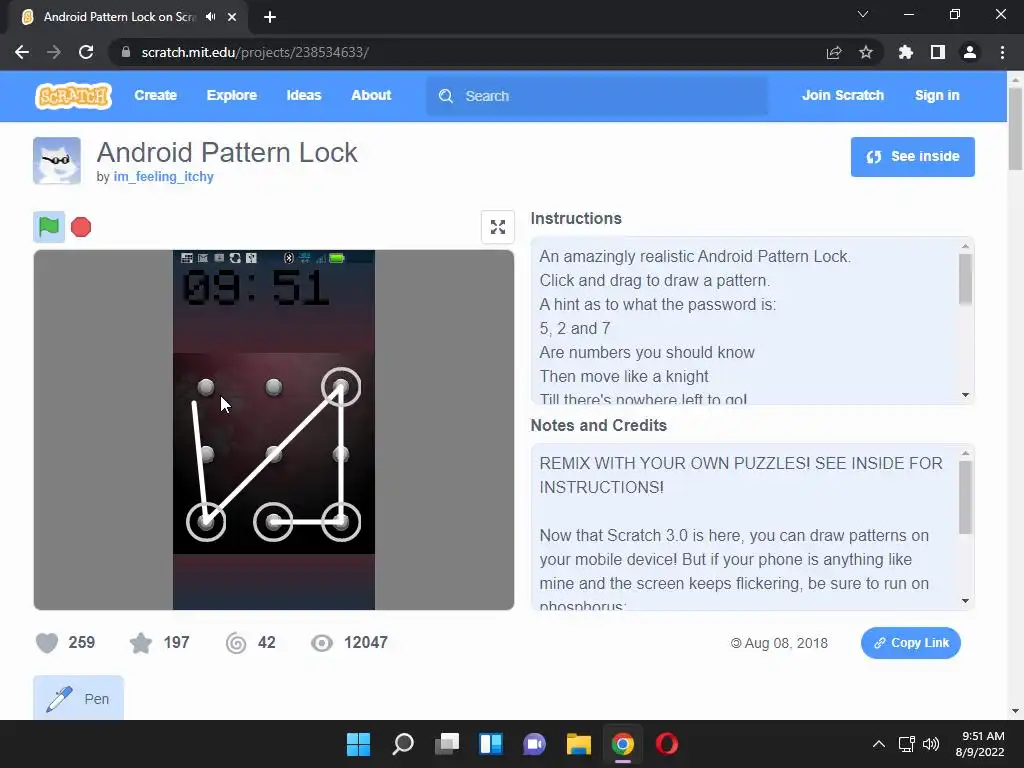Image resolution: width=1024 pixels, height=768 pixels.
Task: Click the address bar URL
Action: (x=255, y=52)
